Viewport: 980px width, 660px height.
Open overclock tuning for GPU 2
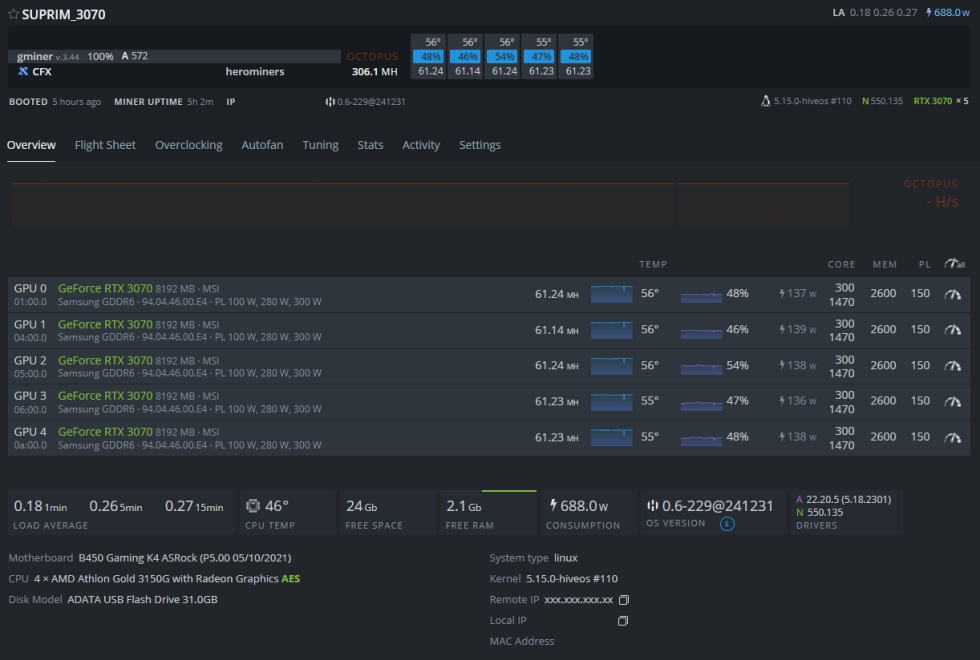pos(952,366)
